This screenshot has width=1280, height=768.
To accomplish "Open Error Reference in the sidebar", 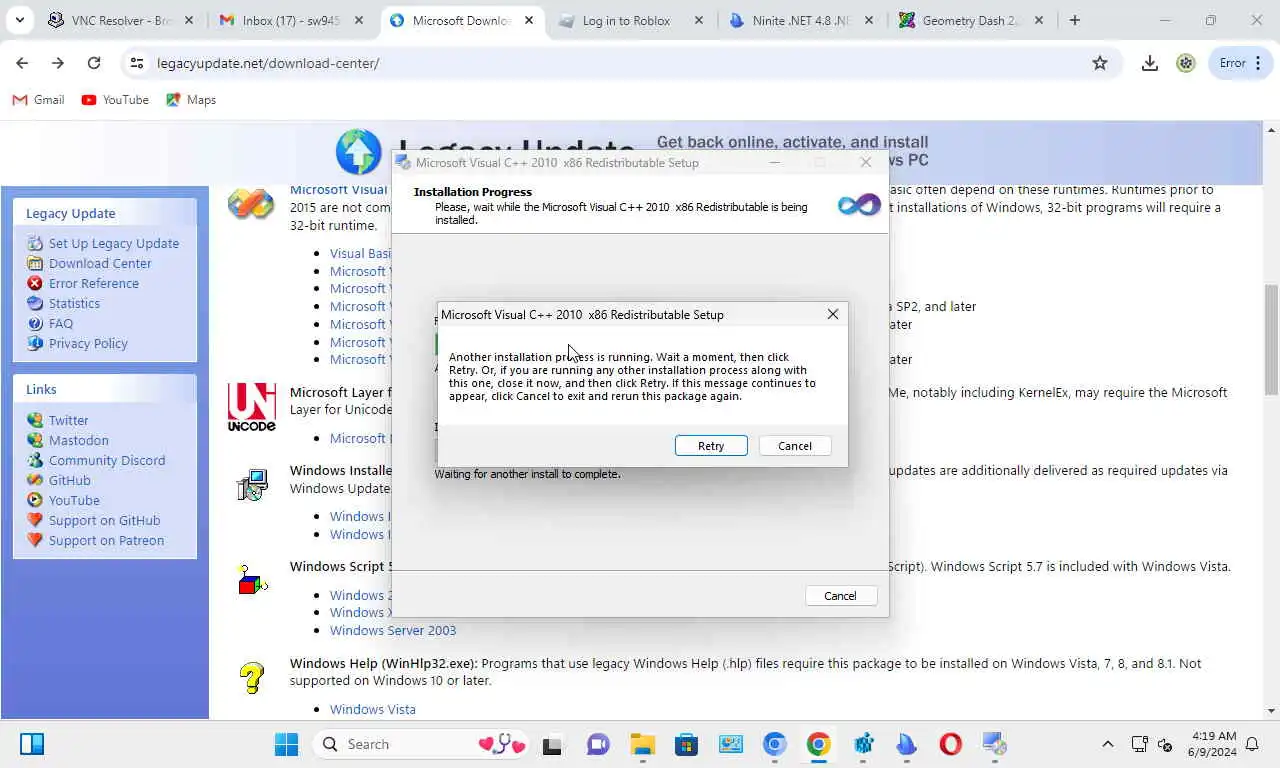I will click(94, 283).
